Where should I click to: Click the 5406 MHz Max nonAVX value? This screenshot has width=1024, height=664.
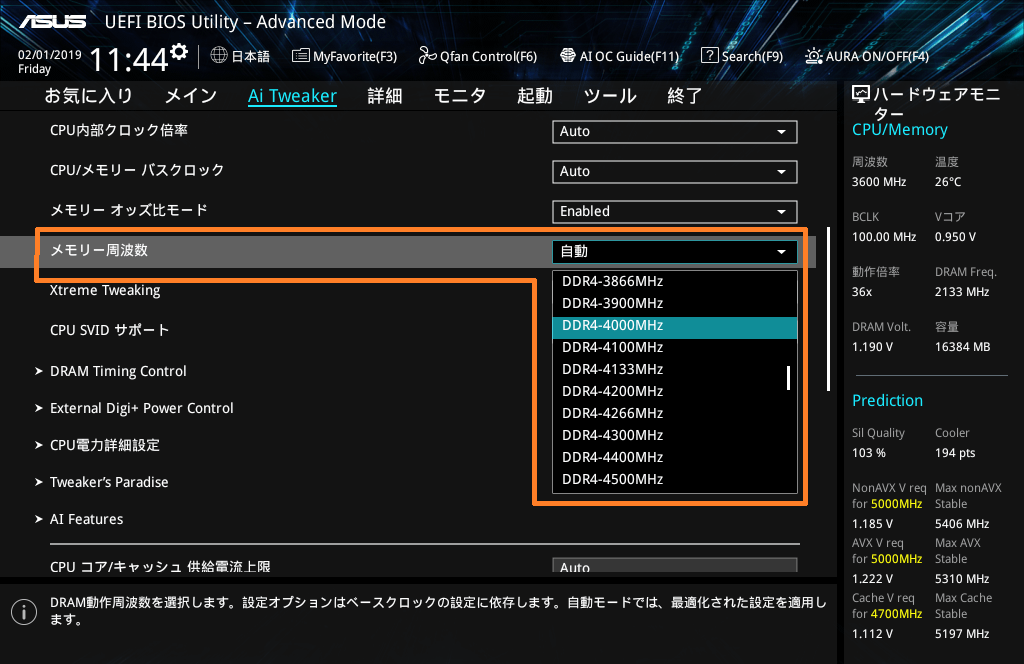[962, 524]
